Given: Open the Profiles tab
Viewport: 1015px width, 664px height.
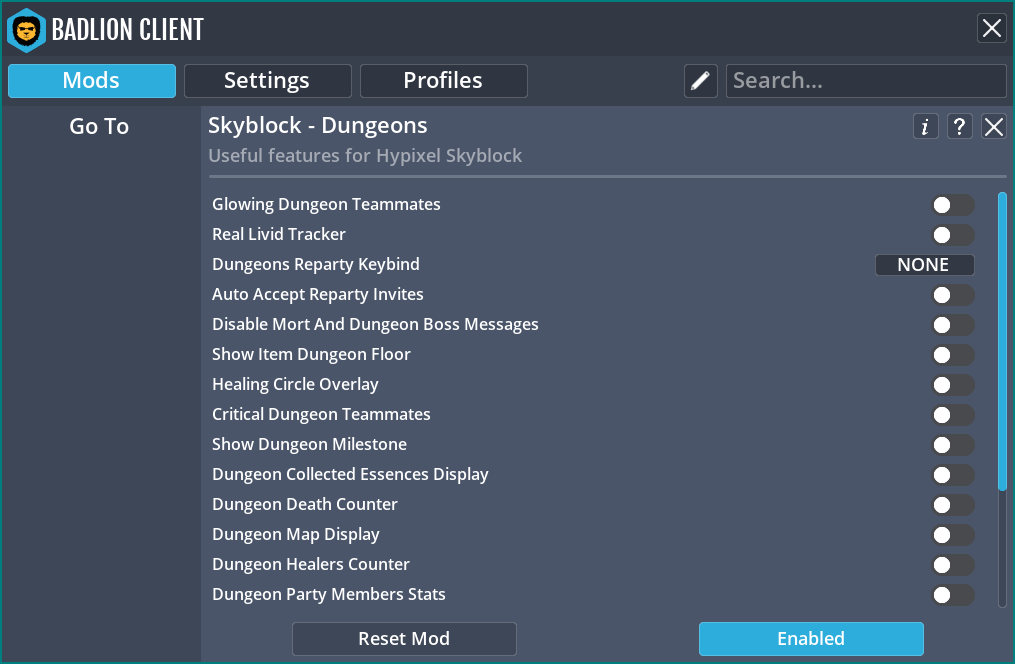Looking at the screenshot, I should tap(443, 81).
